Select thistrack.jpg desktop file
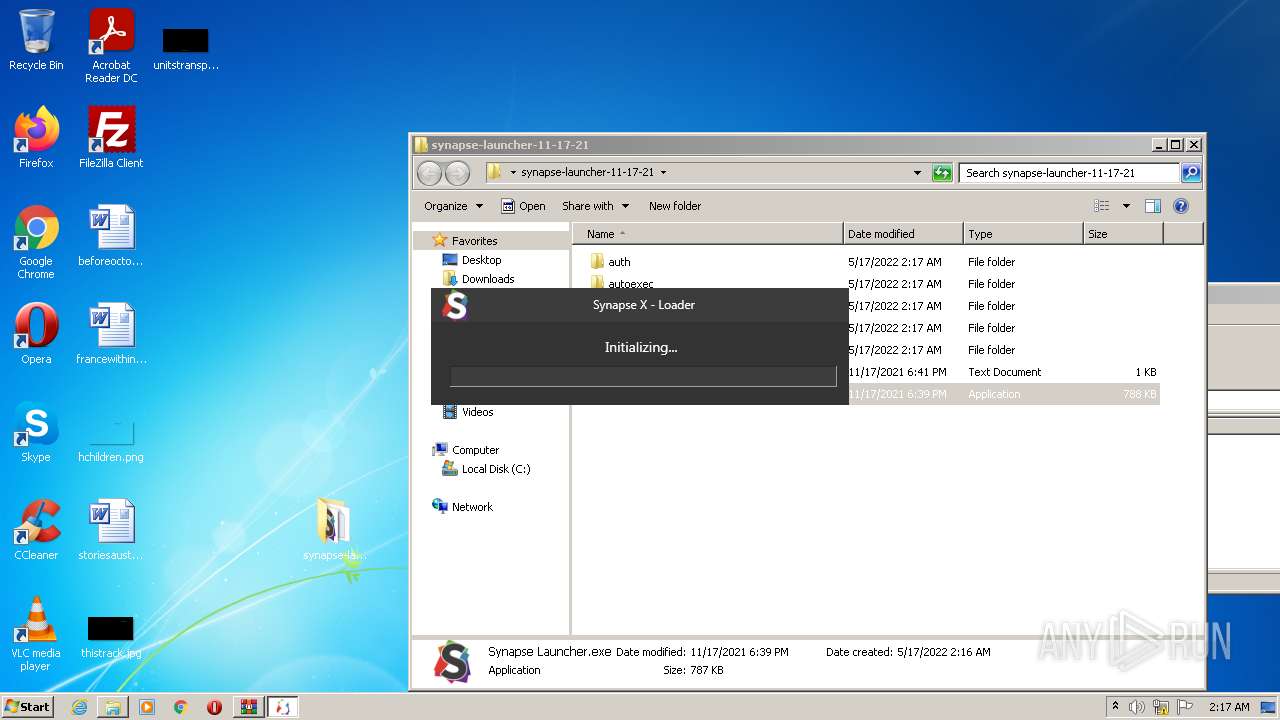The image size is (1280, 720). [x=111, y=636]
